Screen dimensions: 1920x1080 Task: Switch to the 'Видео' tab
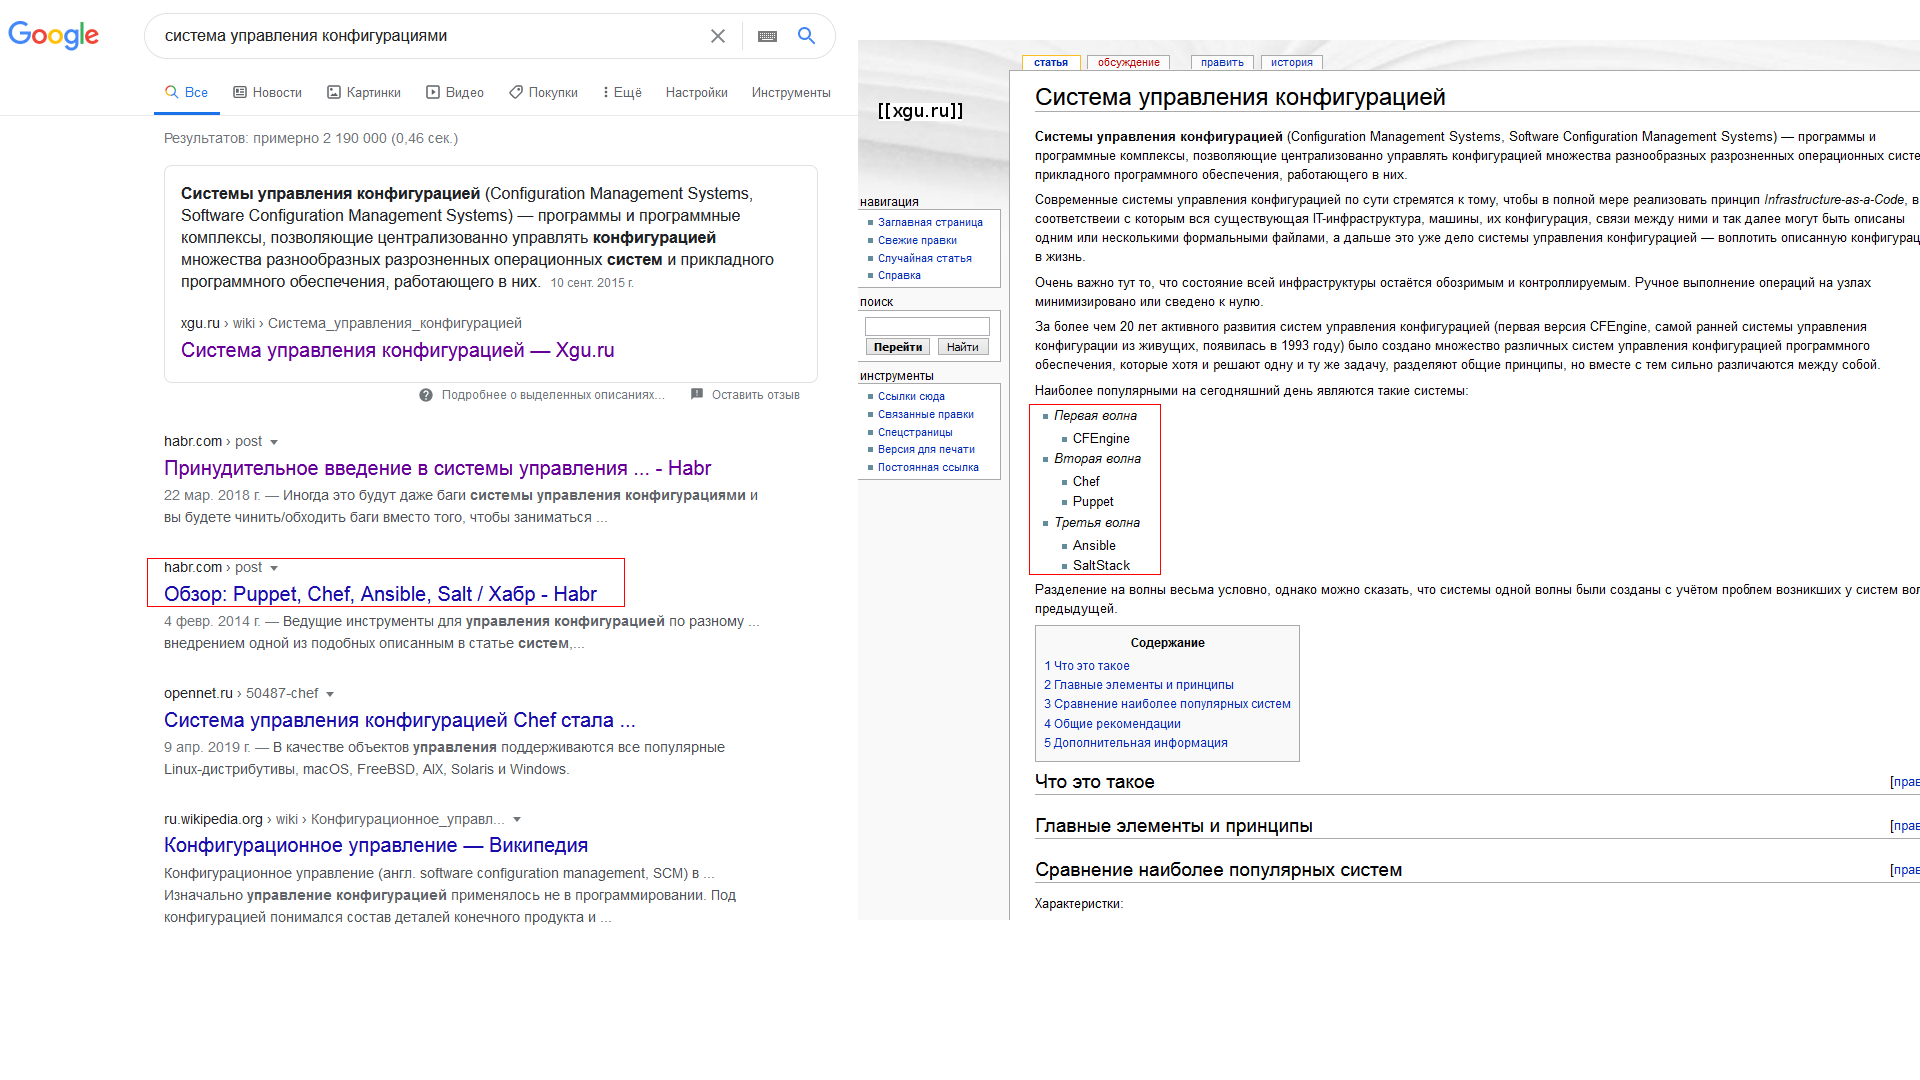click(x=455, y=92)
